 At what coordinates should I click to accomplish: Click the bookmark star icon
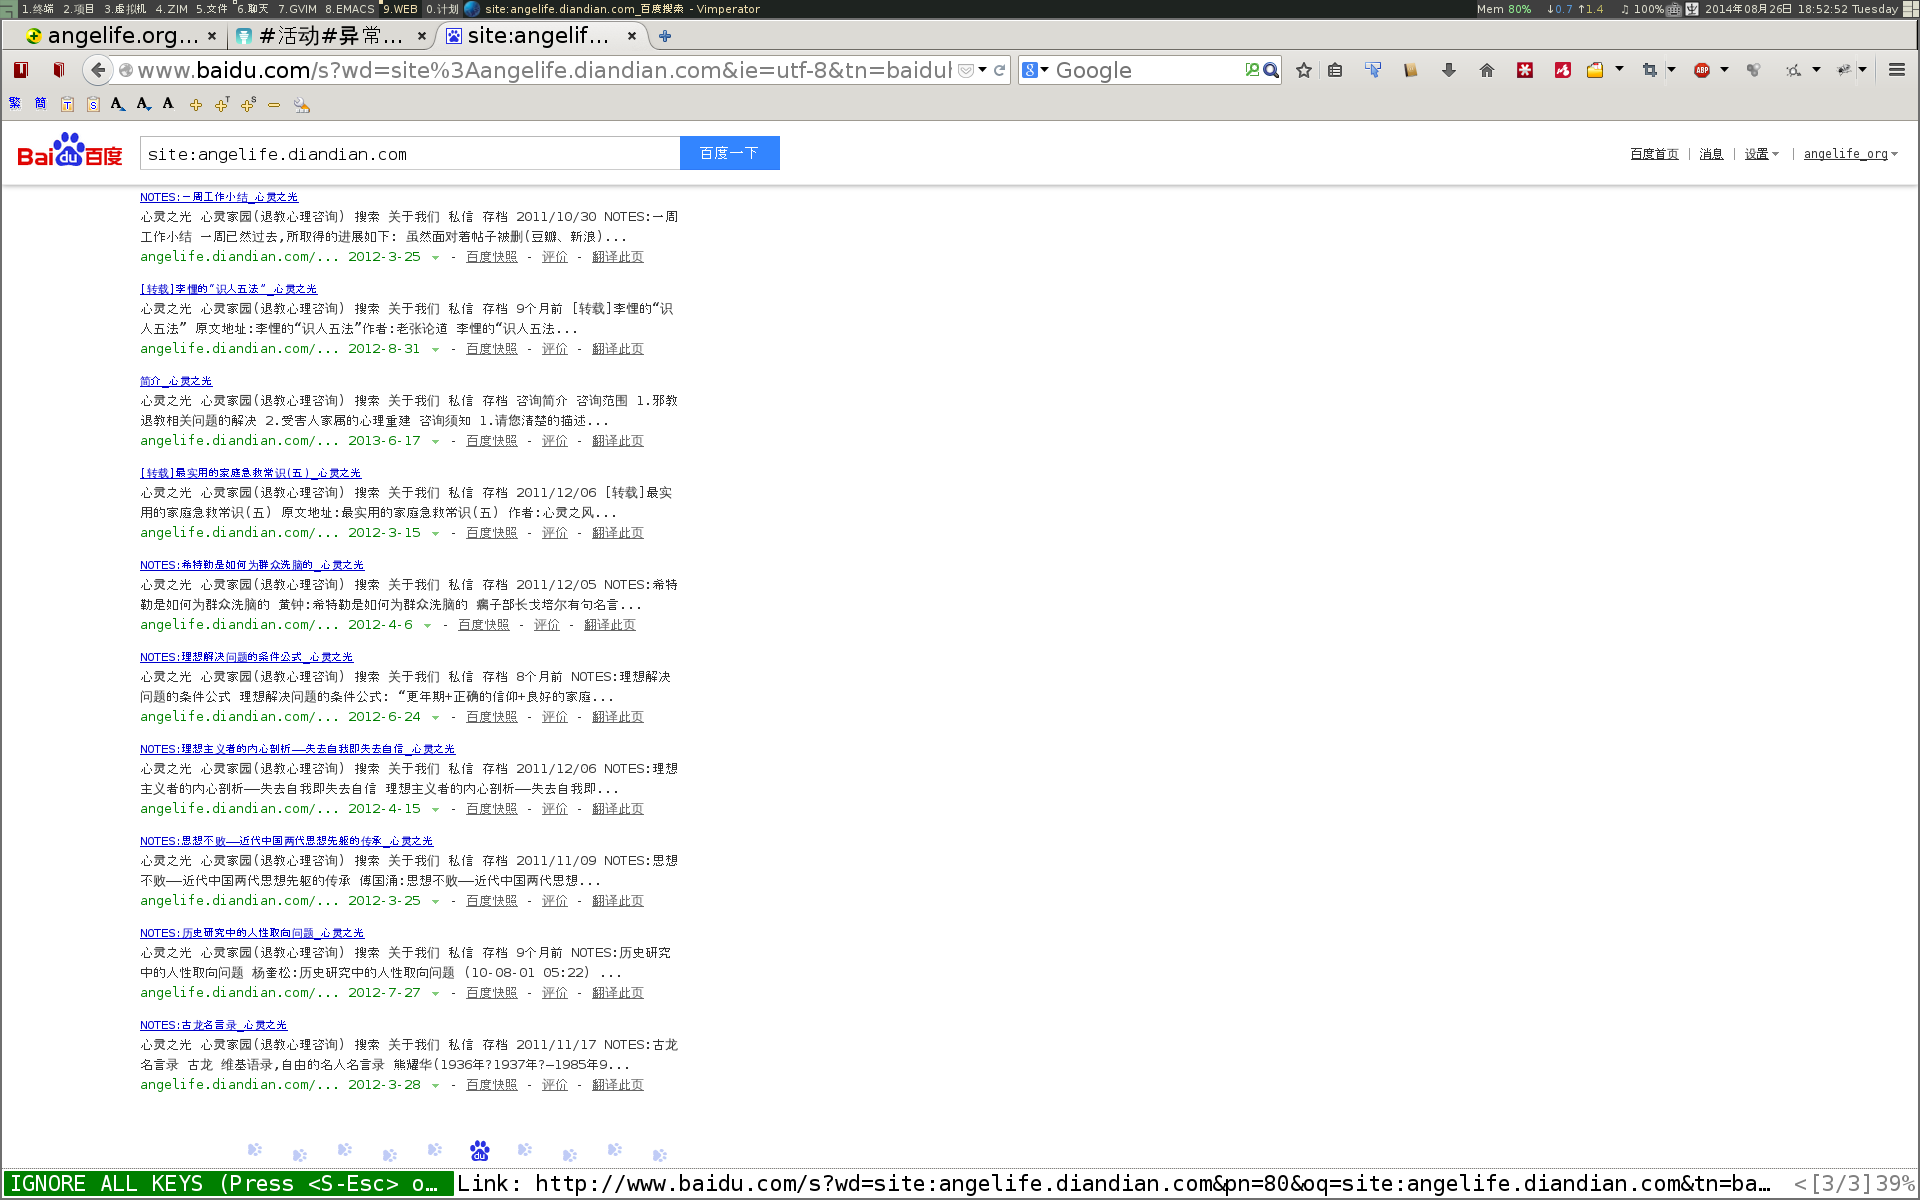(1304, 70)
